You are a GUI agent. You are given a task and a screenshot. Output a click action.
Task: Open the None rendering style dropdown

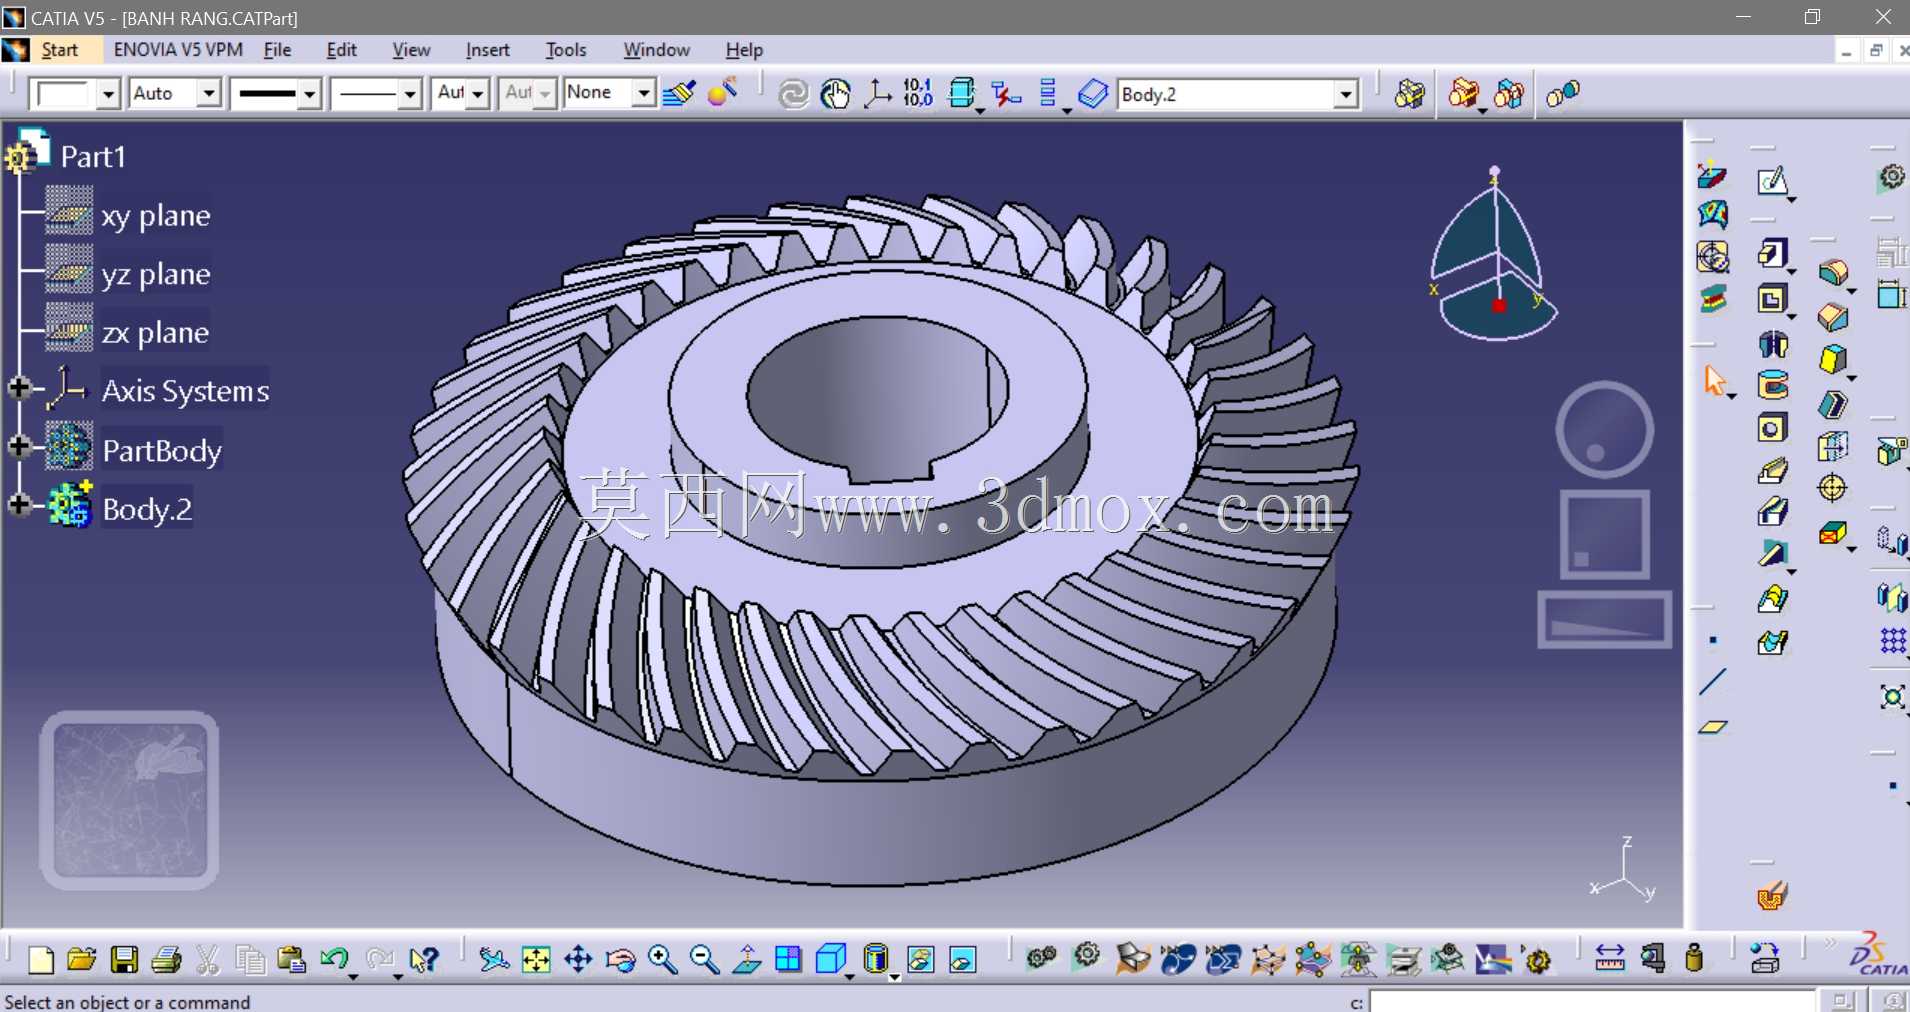tap(644, 94)
